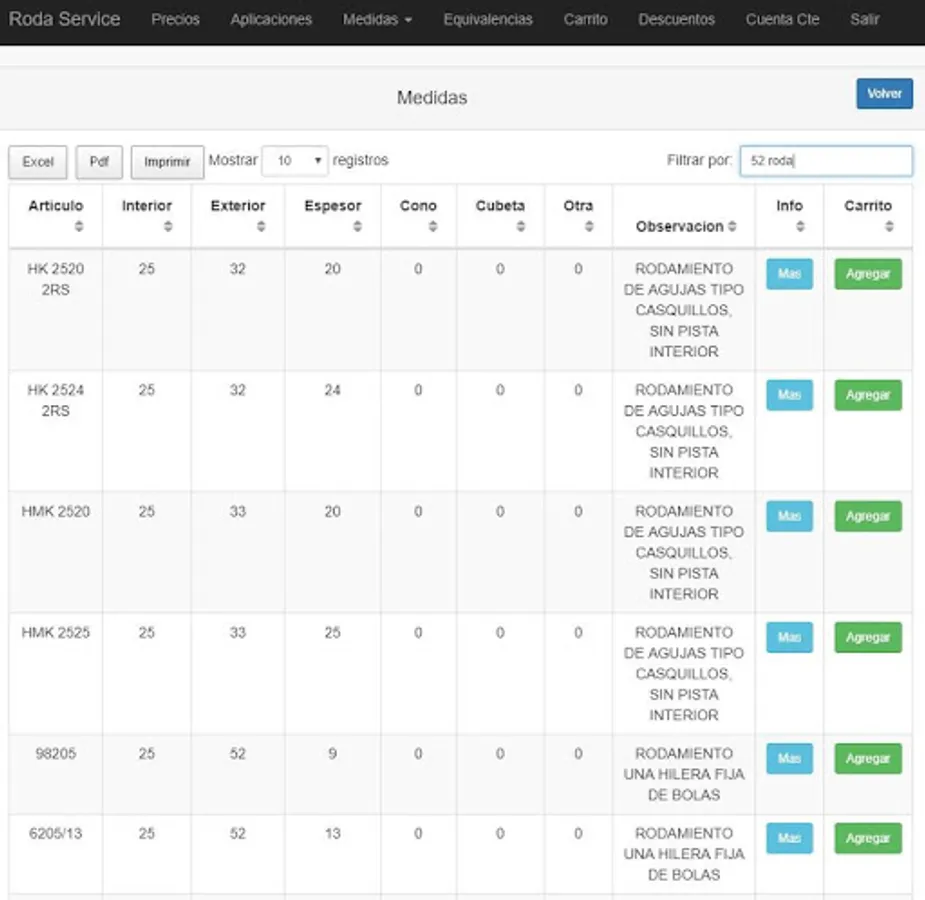925x900 pixels.
Task: Sort table by Articulo column icon
Action: [x=79, y=226]
